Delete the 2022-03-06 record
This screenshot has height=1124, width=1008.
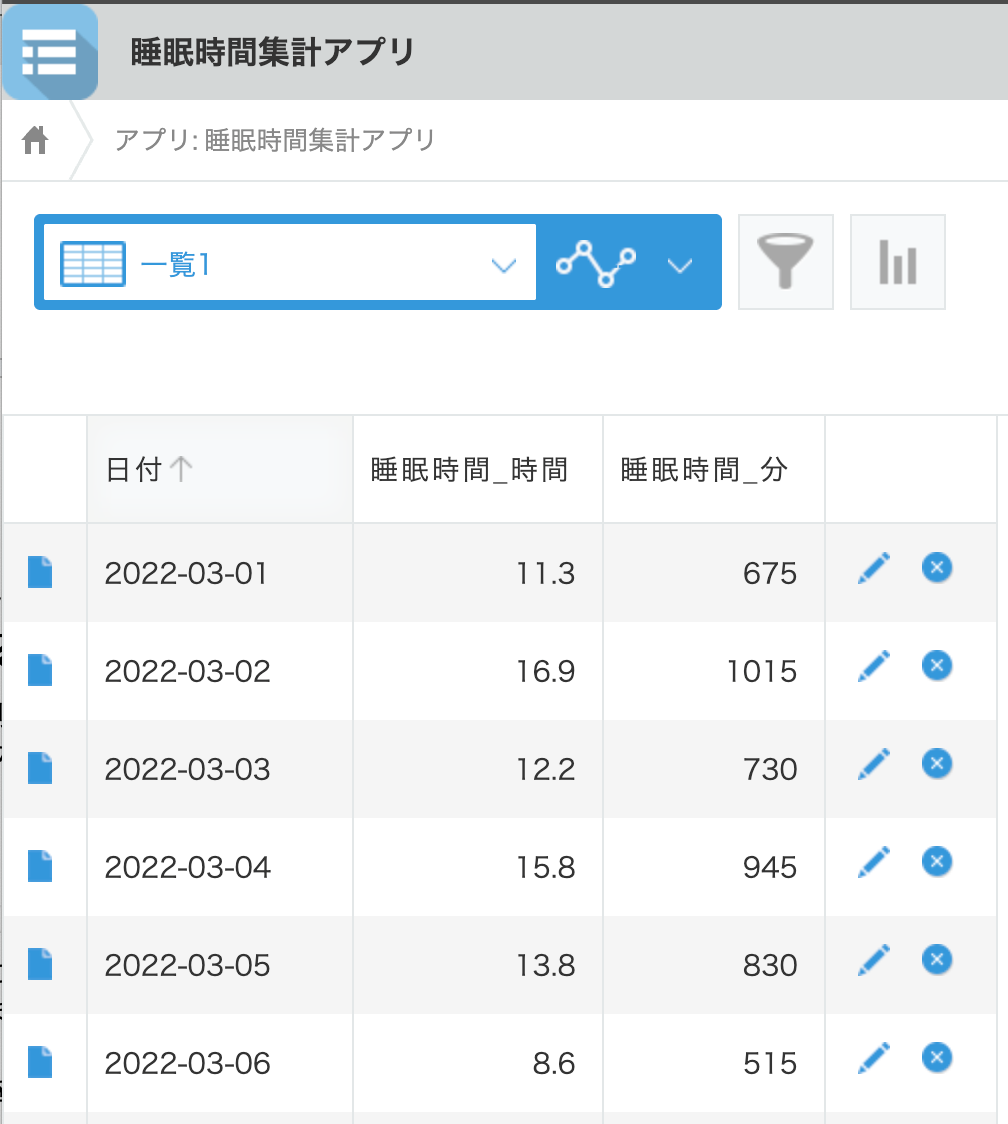(x=936, y=1058)
